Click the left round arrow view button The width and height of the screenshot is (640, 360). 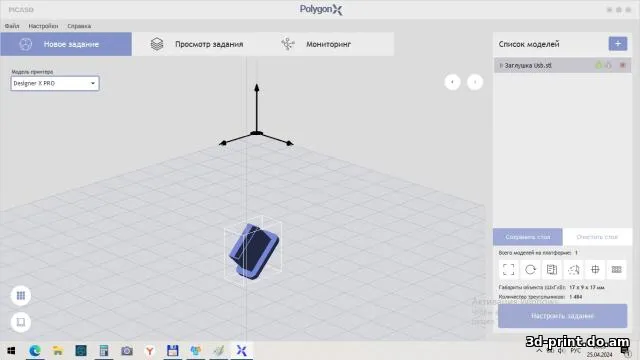click(452, 82)
